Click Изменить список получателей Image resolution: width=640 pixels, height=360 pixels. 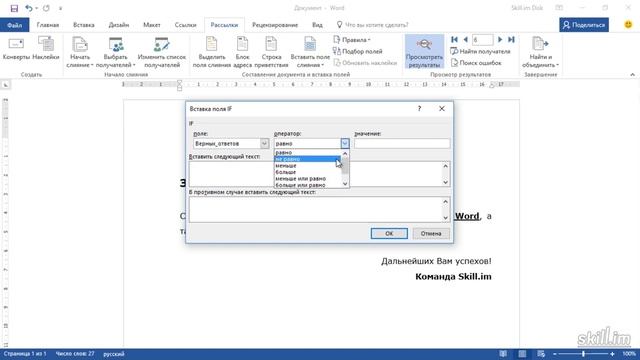pyautogui.click(x=162, y=52)
